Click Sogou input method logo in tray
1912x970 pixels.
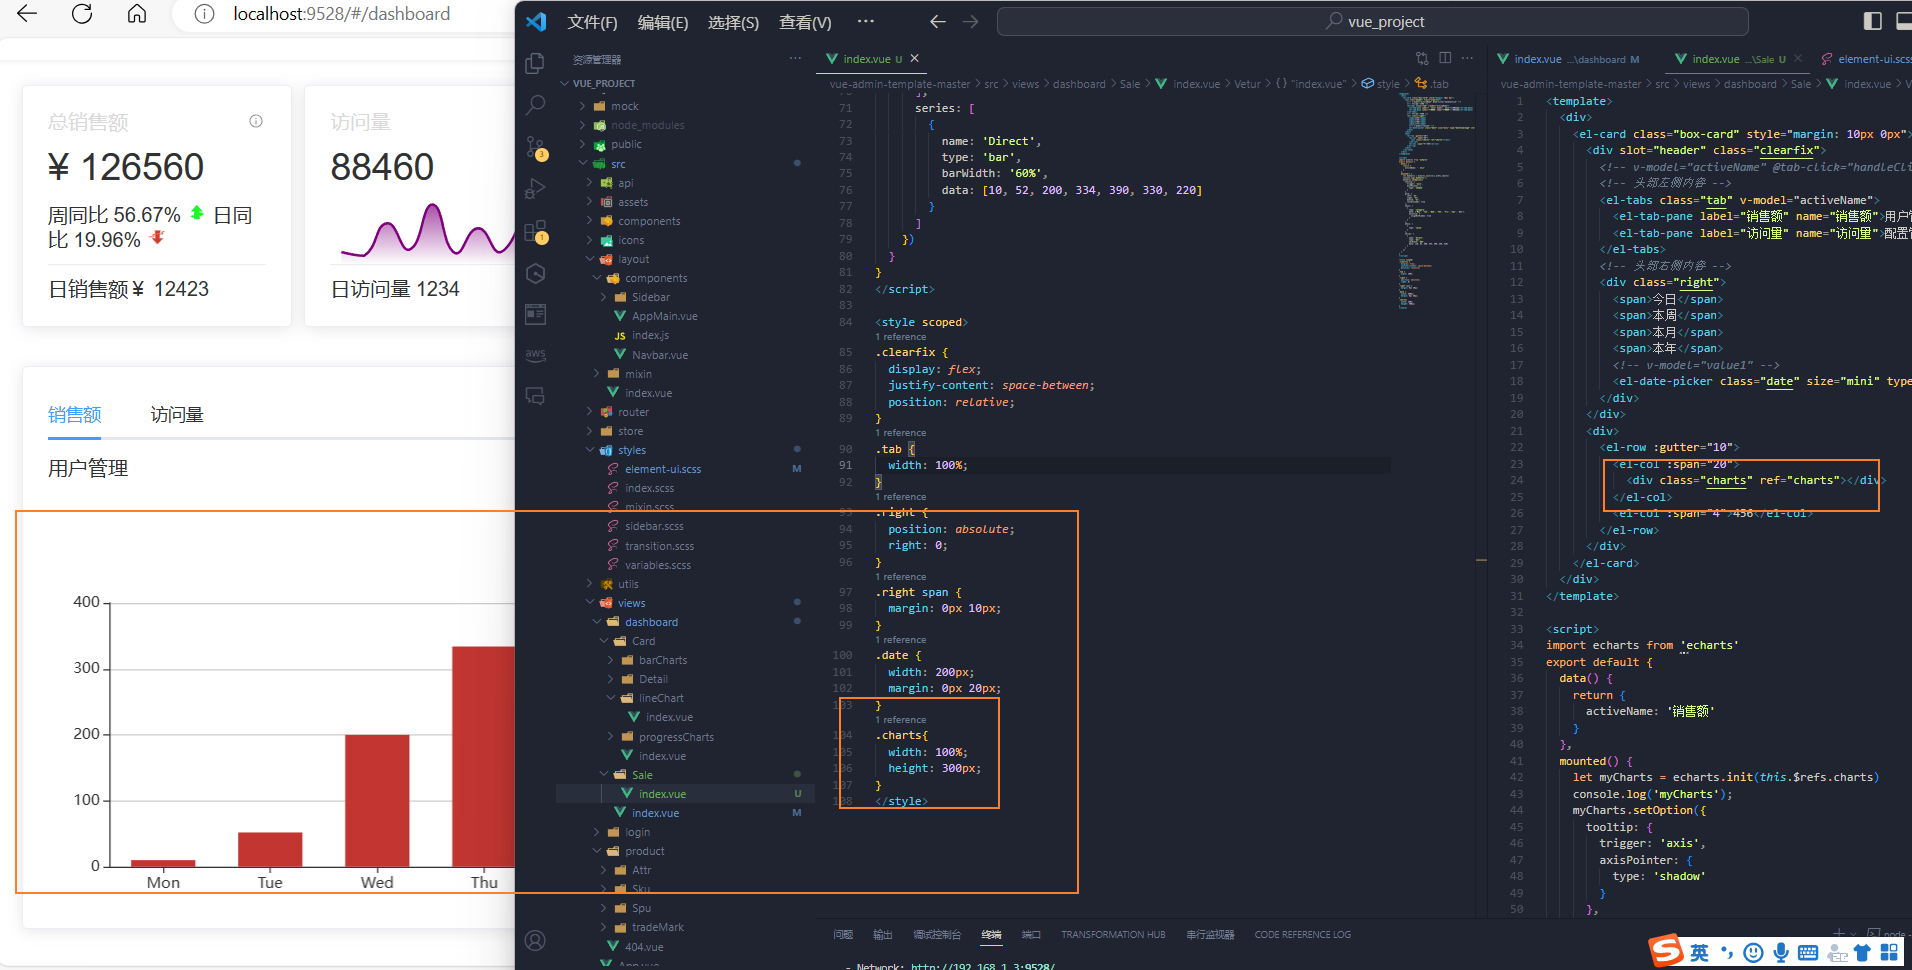1666,950
